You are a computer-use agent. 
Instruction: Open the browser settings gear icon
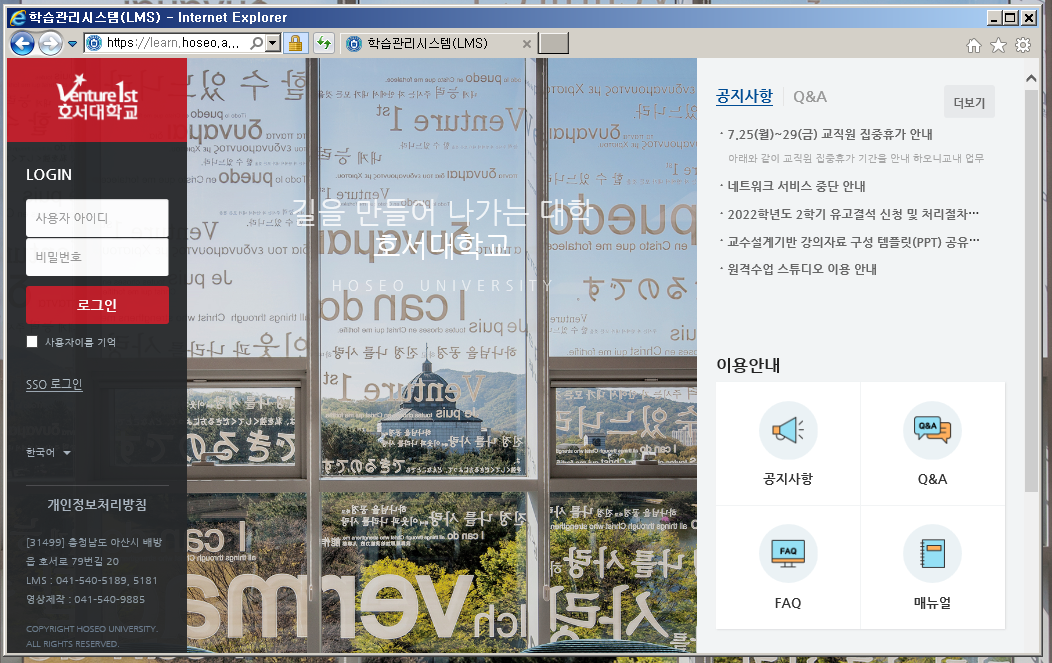tap(1023, 44)
